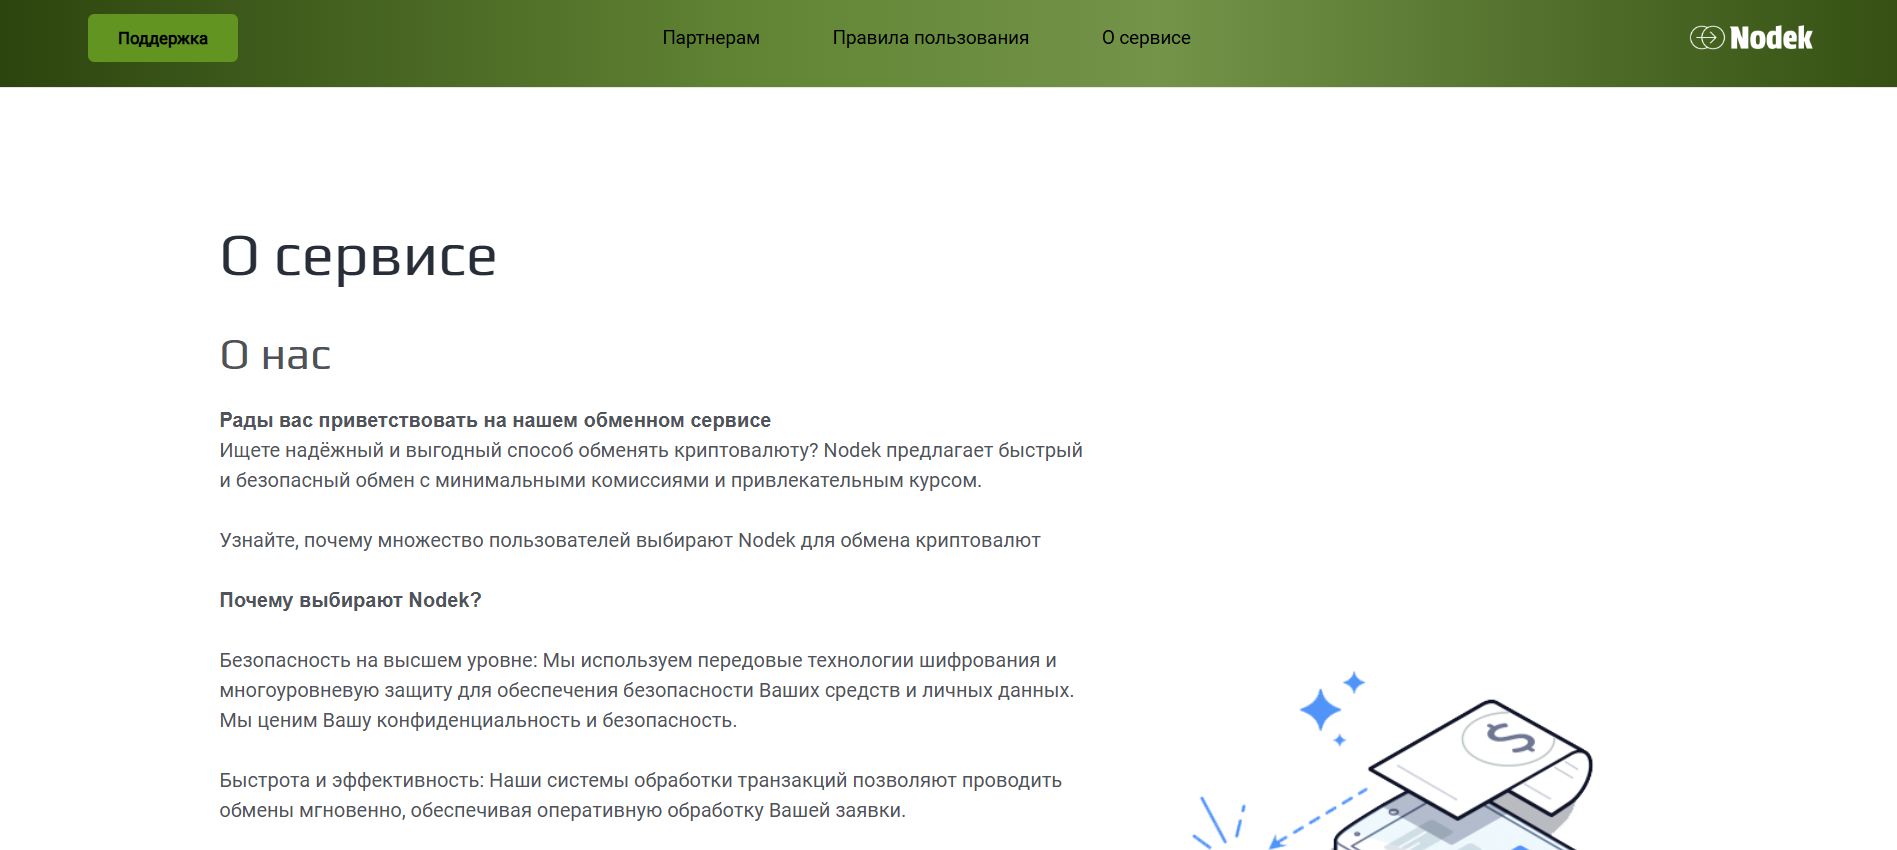Click the line starting 'Узнайте, почему множество пользователей'
This screenshot has width=1897, height=850.
630,540
